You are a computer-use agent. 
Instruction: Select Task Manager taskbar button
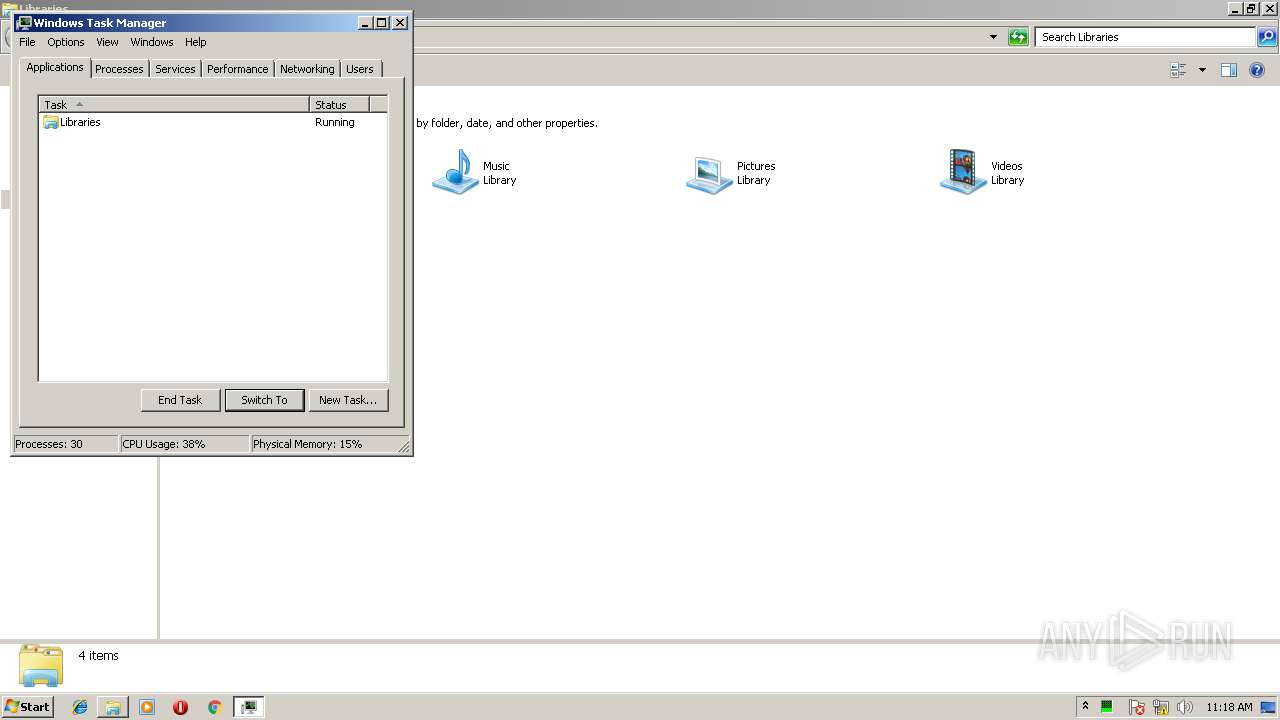pyautogui.click(x=248, y=707)
